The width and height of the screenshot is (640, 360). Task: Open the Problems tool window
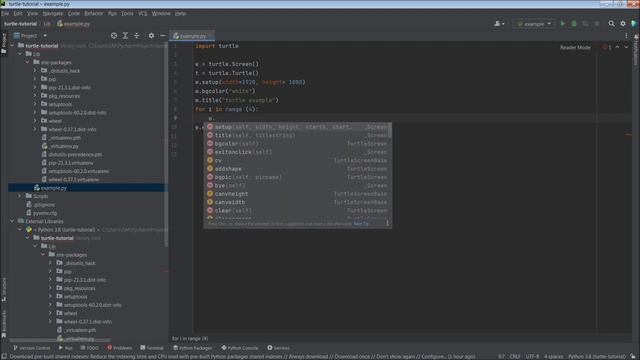(119, 348)
